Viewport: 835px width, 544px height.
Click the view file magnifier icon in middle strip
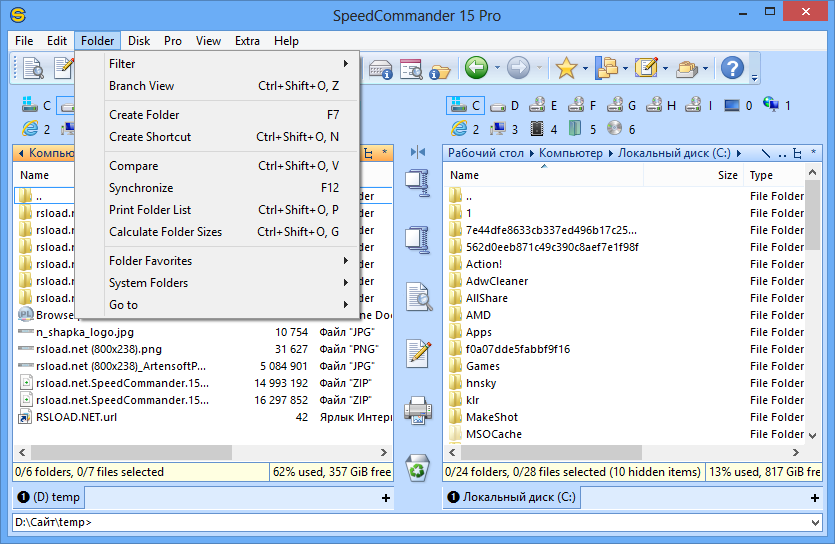[419, 296]
